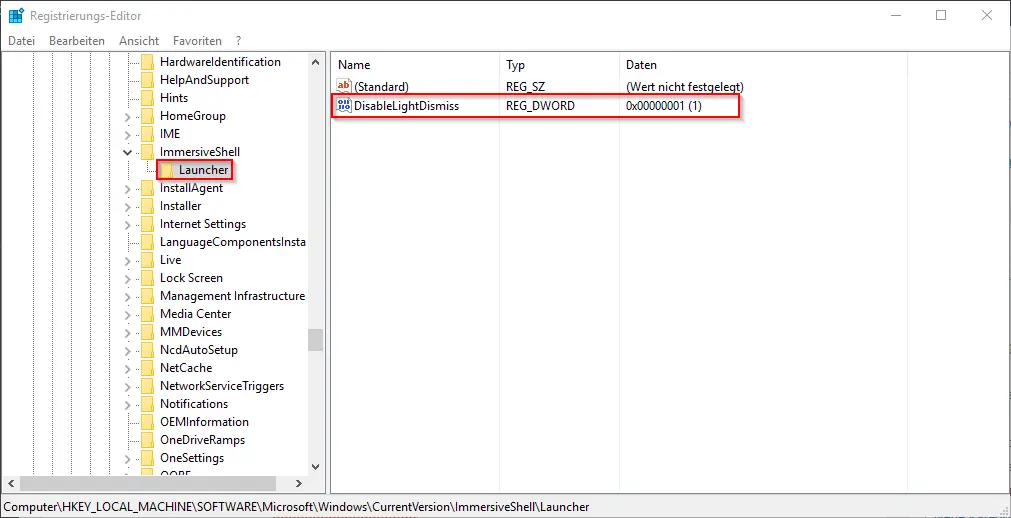Expand the Lock Screen key

(x=128, y=279)
